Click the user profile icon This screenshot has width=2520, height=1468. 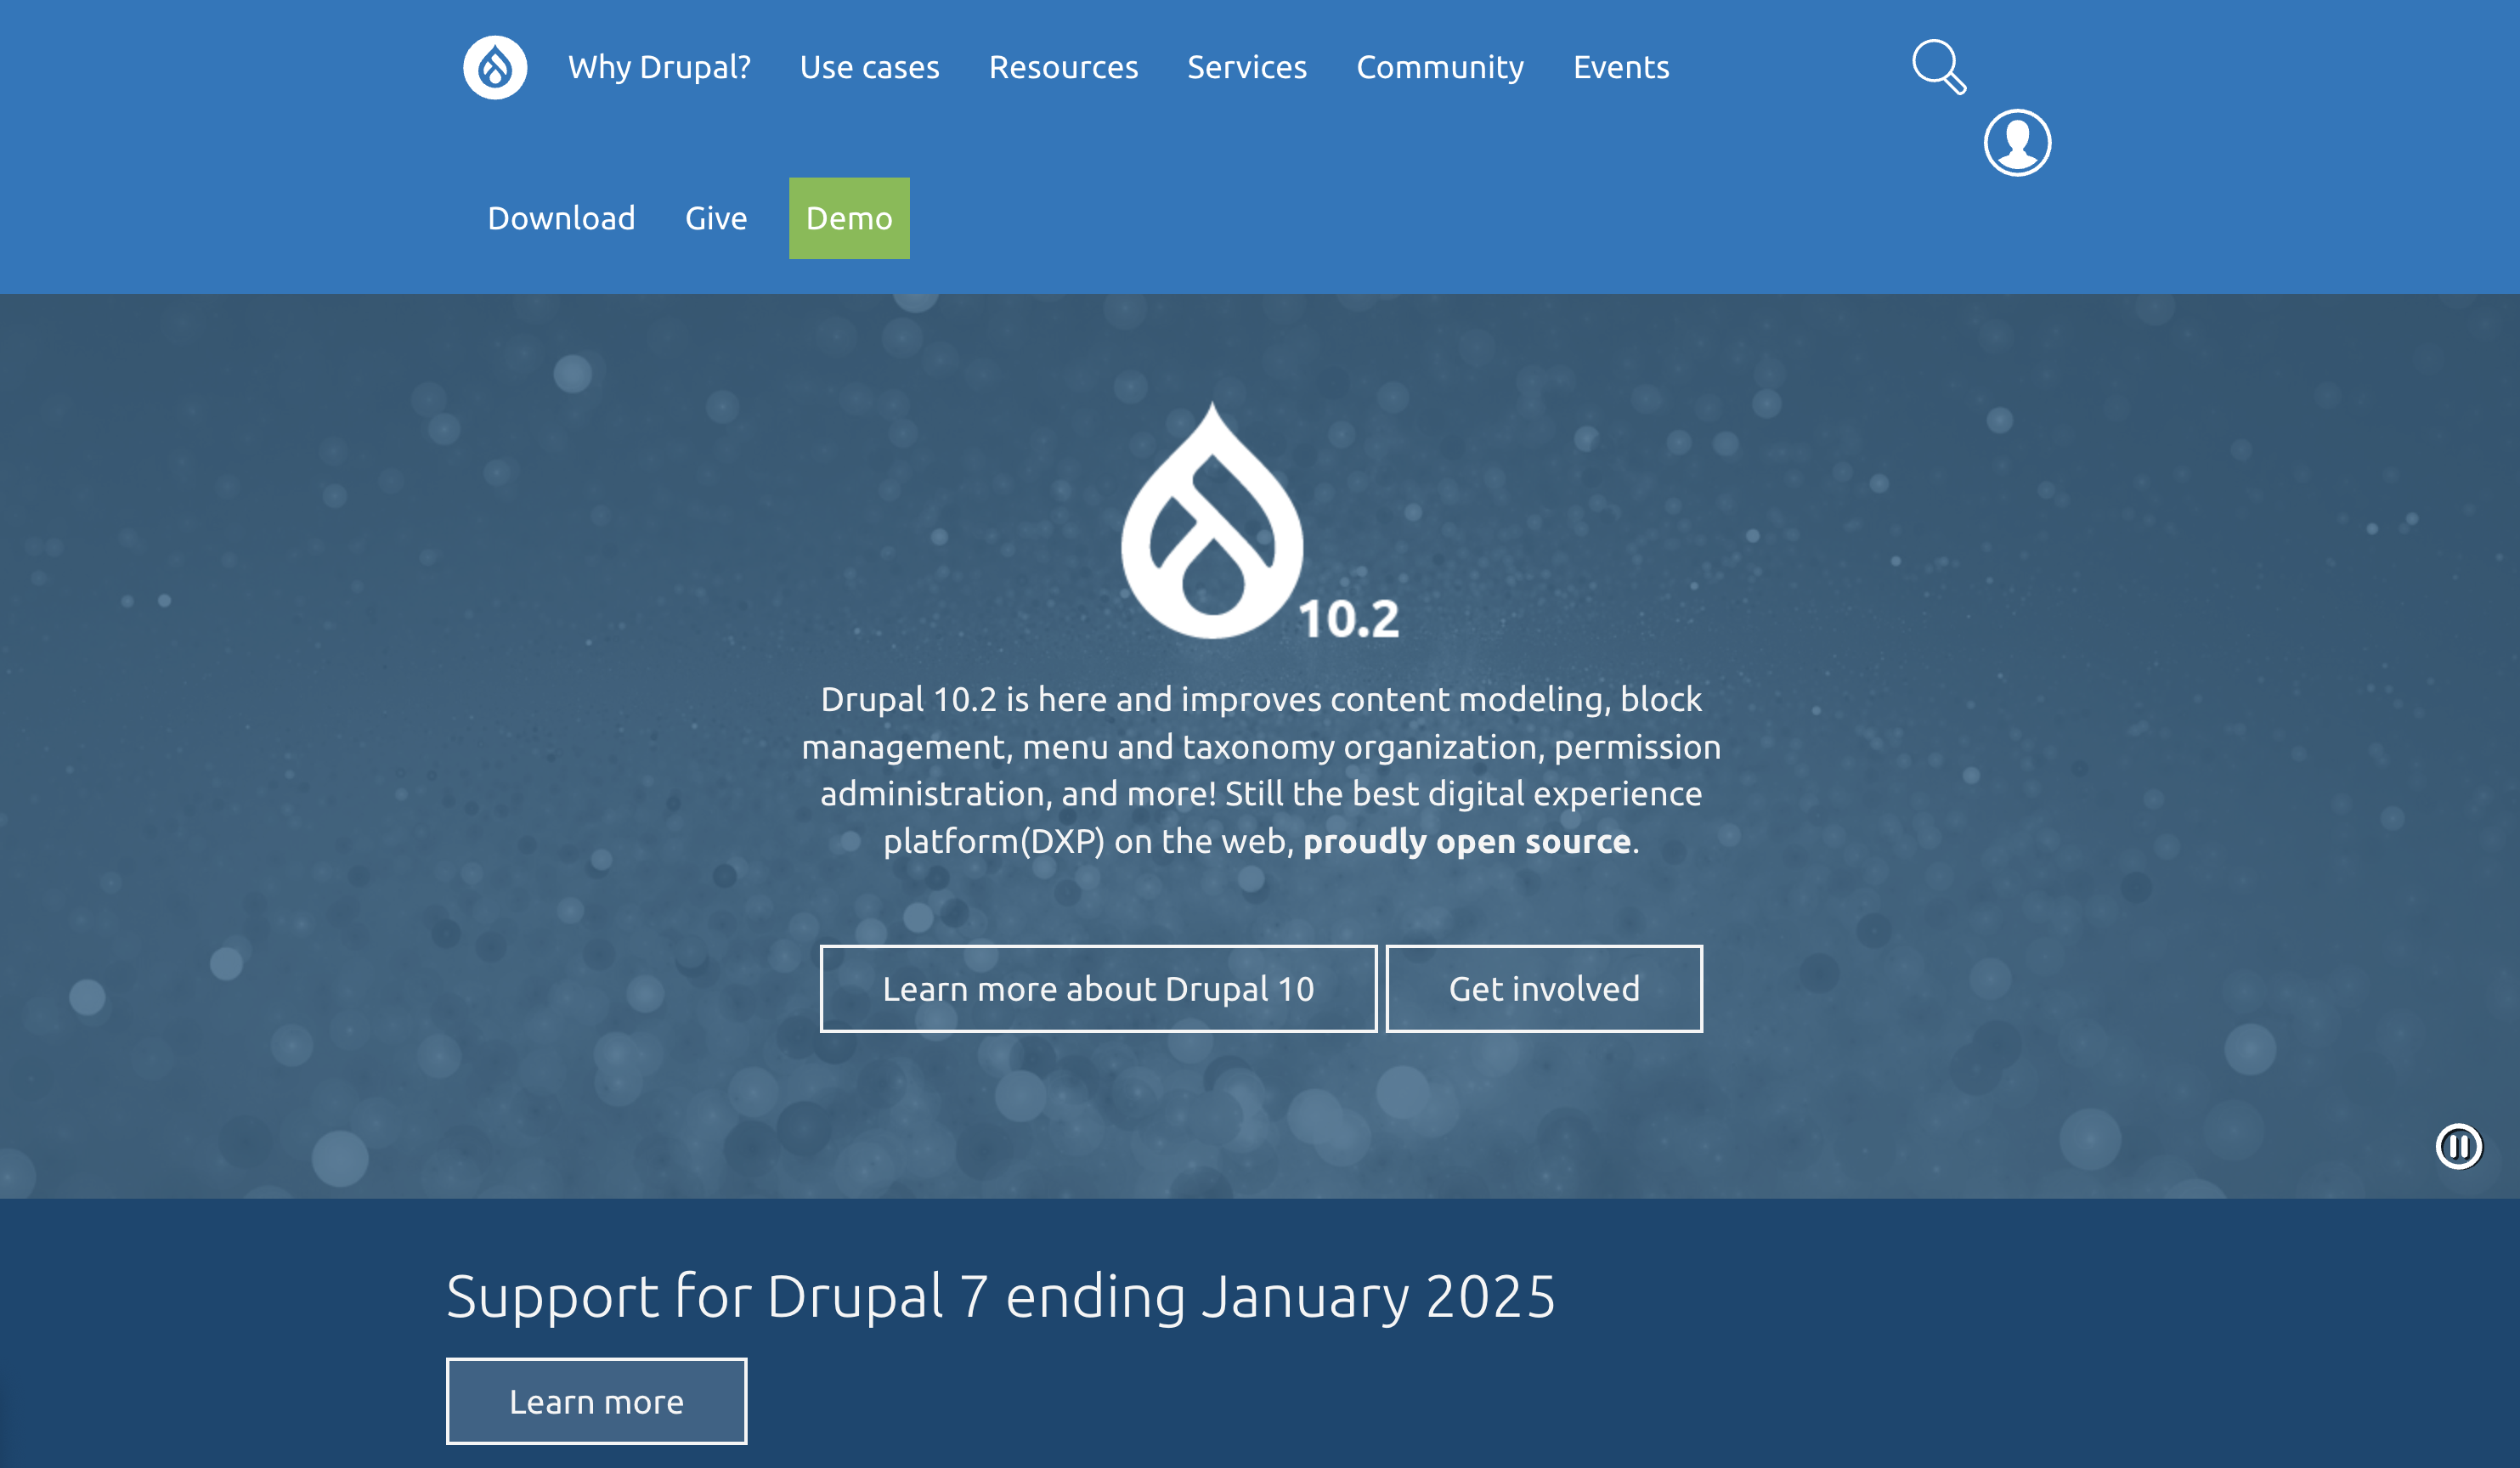(2017, 142)
